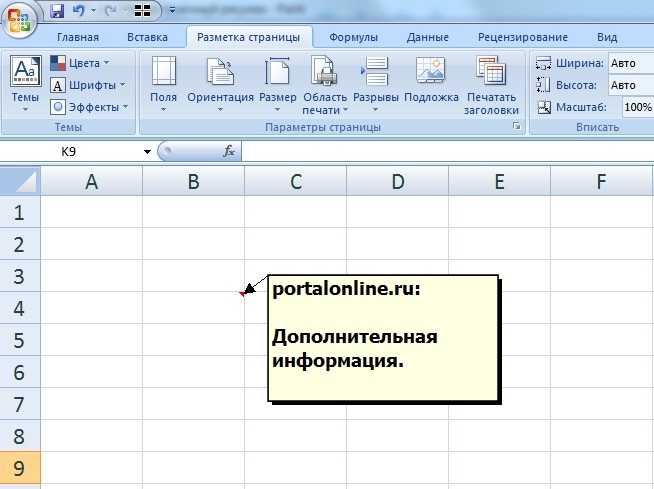Click the fx Insert Function button
The width and height of the screenshot is (654, 489).
tap(229, 151)
